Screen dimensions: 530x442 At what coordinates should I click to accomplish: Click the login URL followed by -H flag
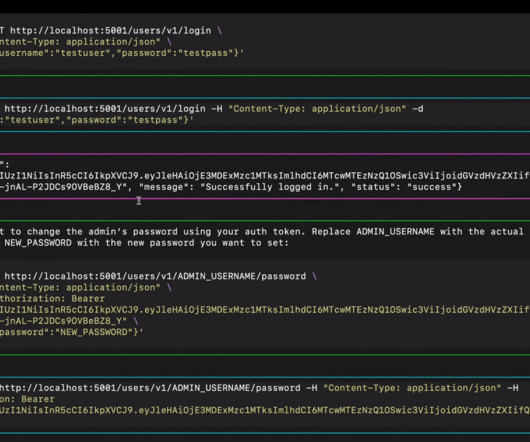coord(105,109)
